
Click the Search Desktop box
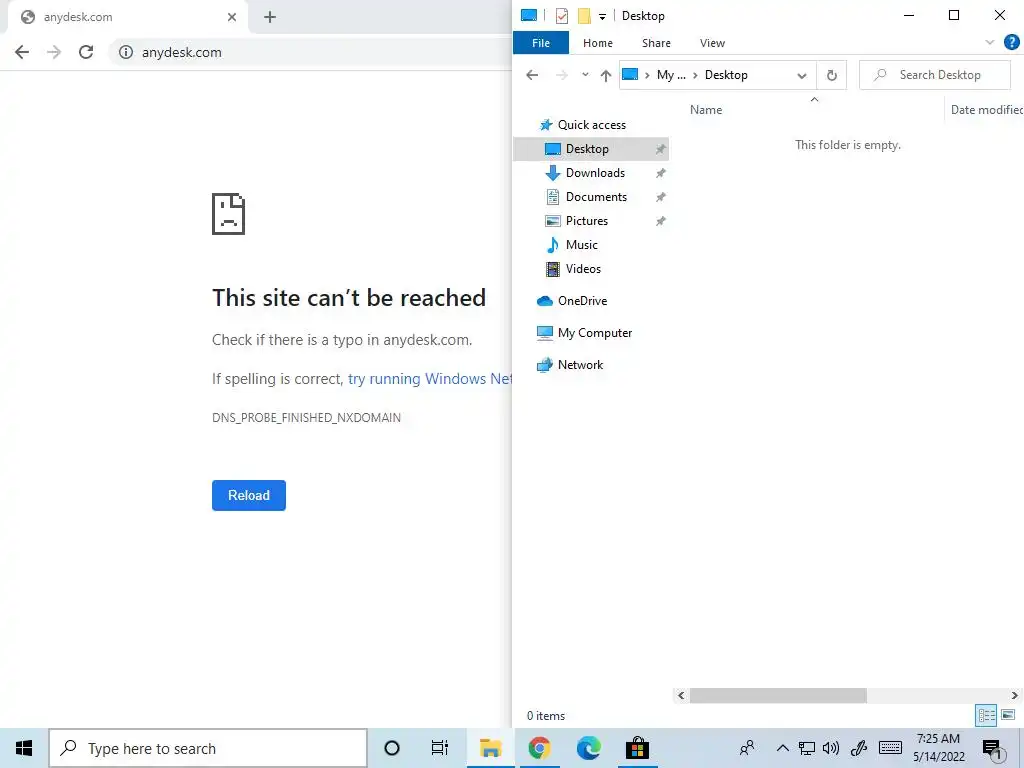pyautogui.click(x=935, y=75)
